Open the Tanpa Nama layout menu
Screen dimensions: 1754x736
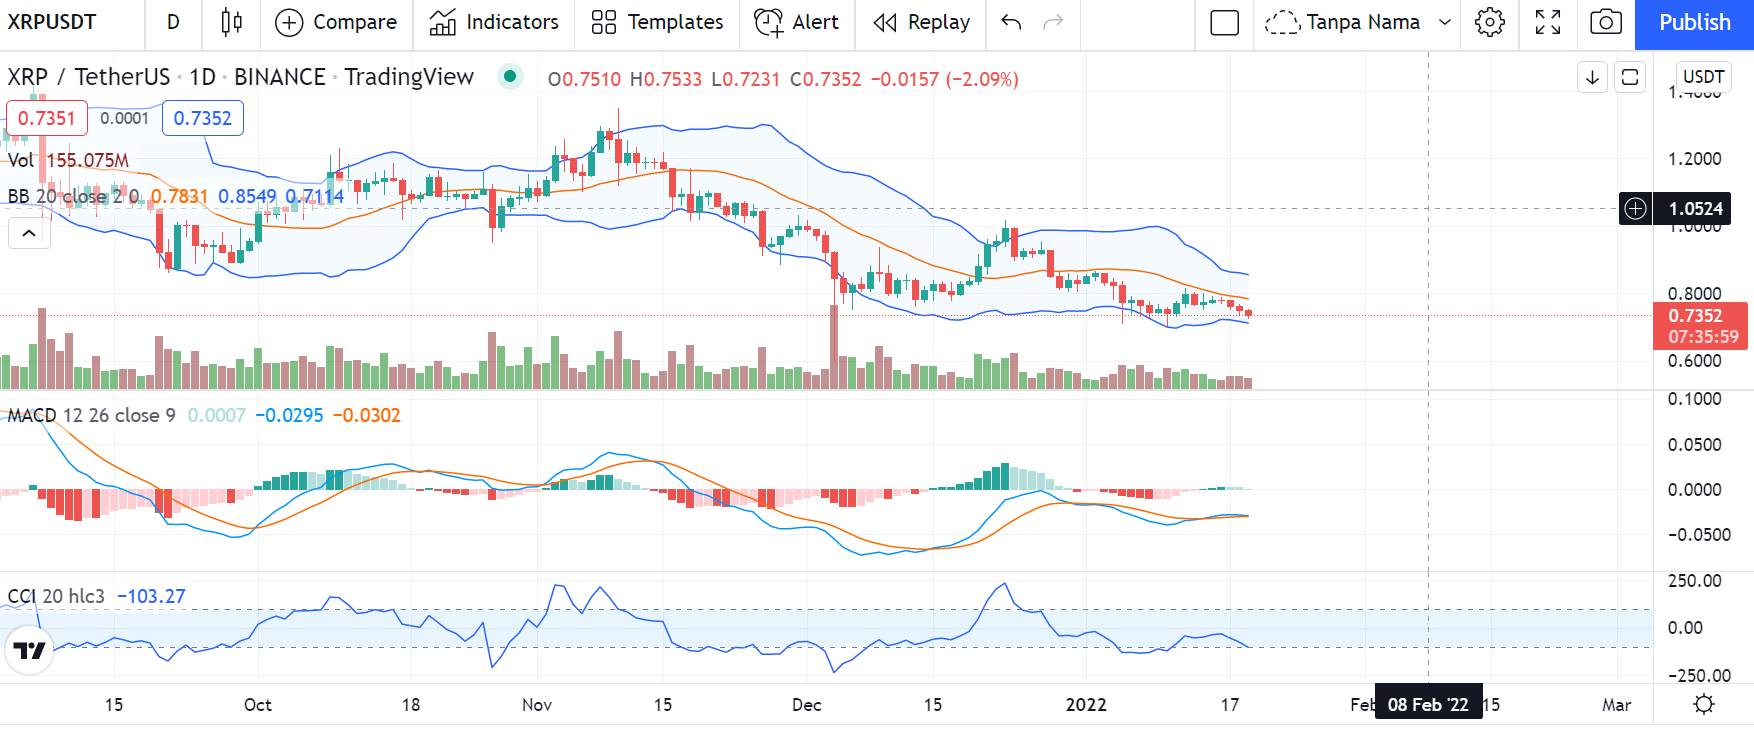point(1343,22)
